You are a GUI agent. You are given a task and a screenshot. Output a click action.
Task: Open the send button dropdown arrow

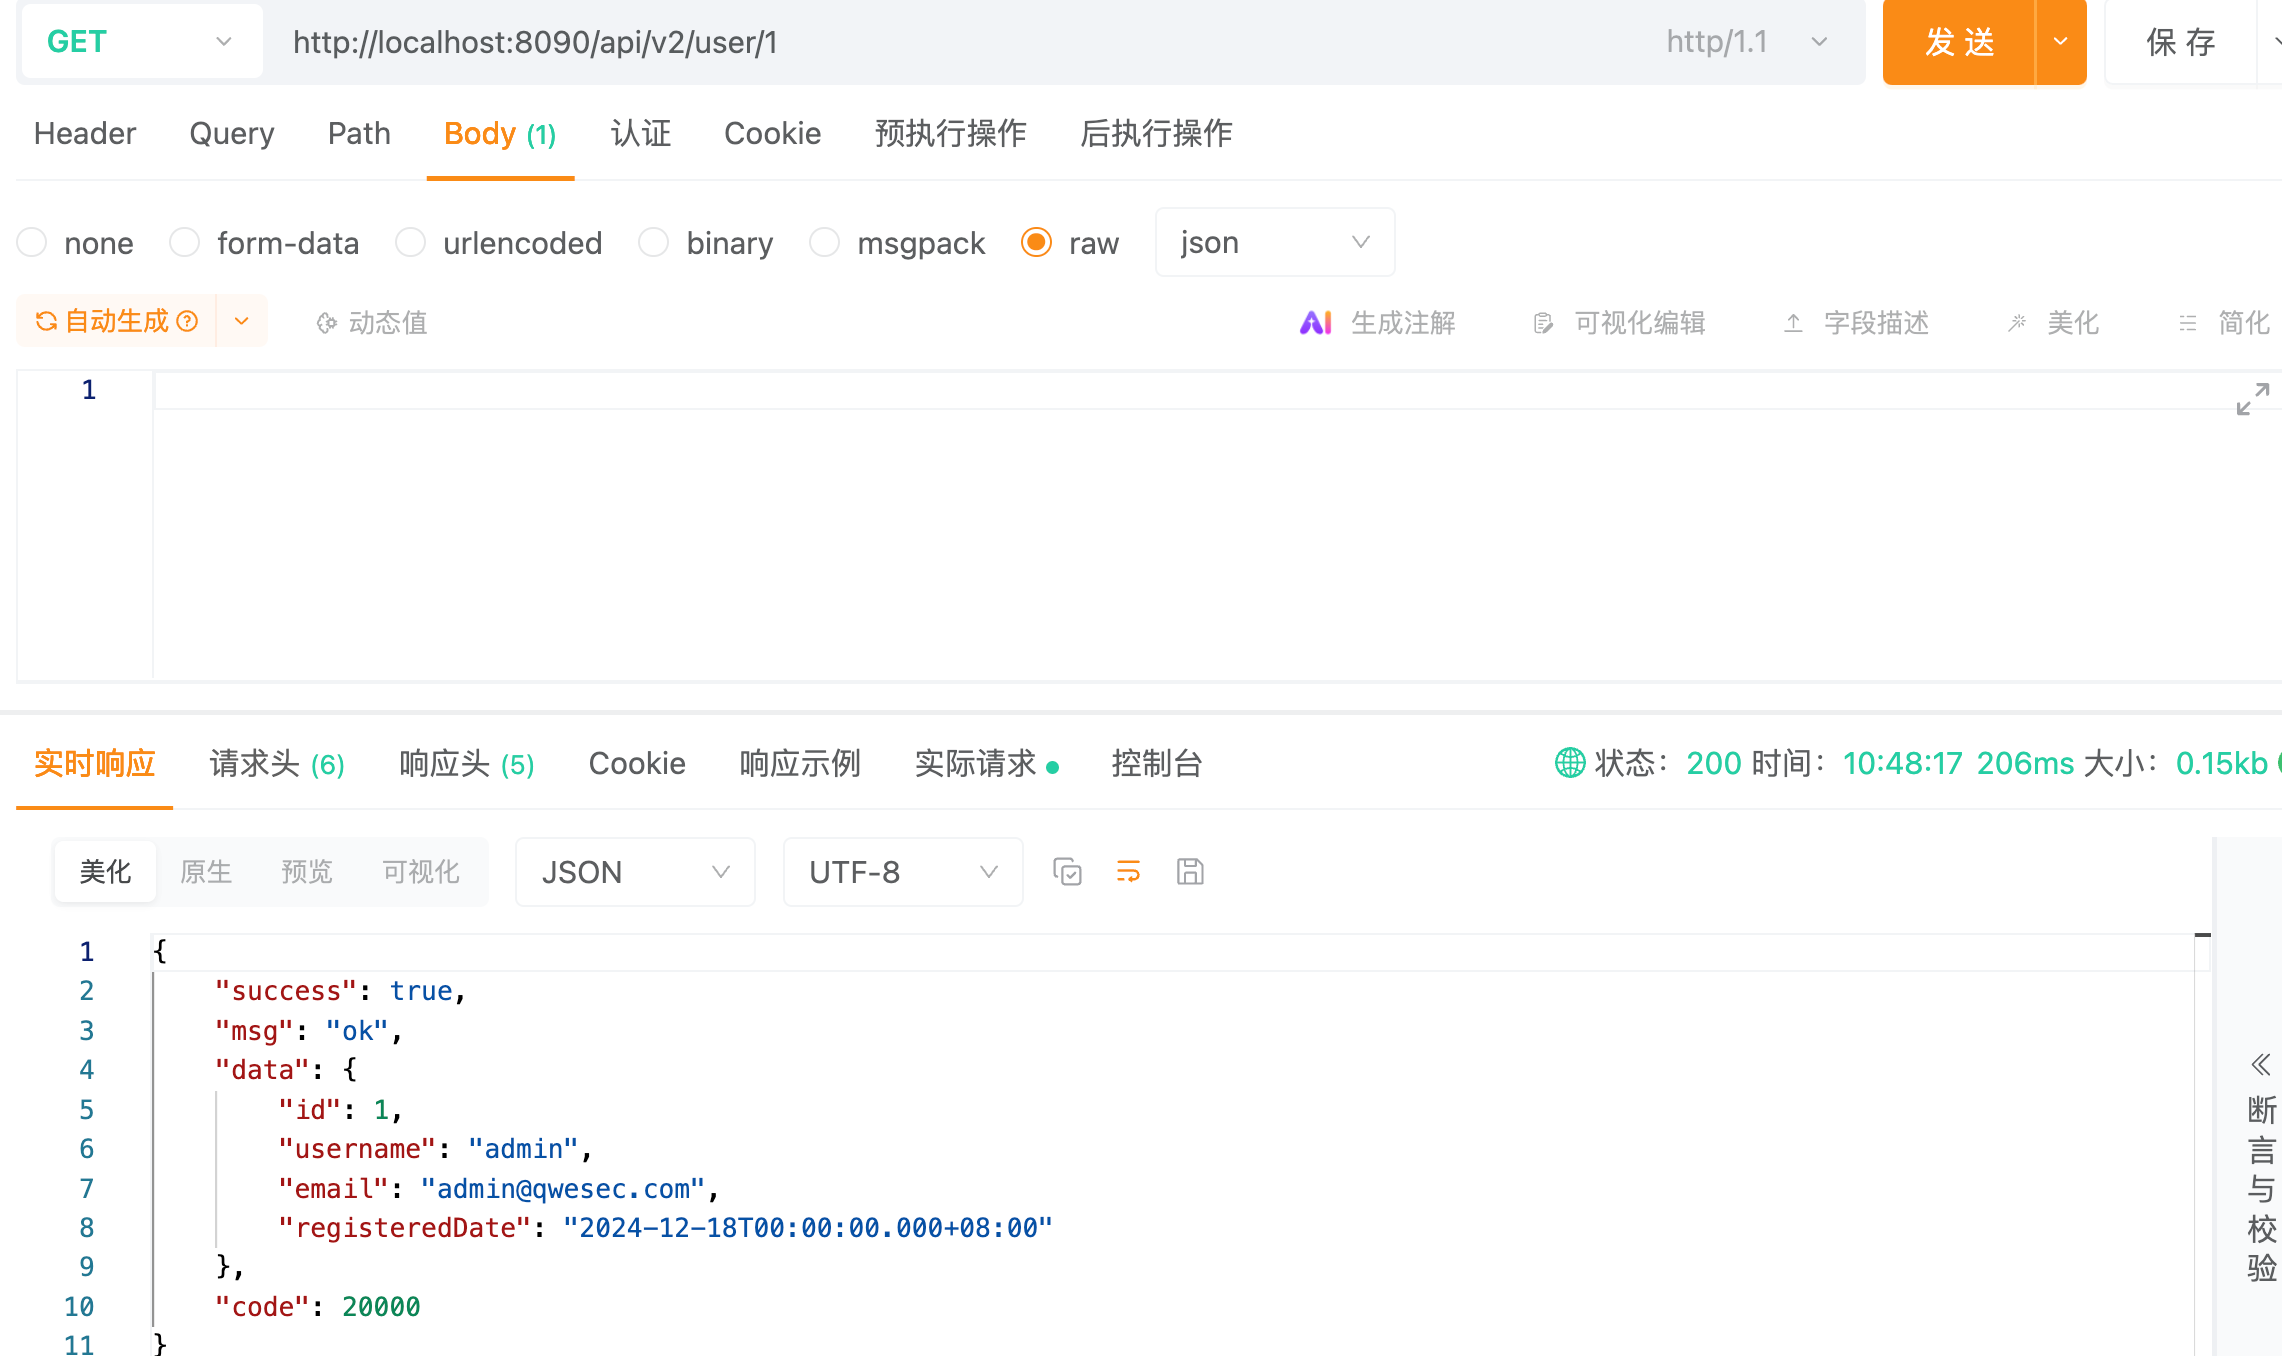click(x=2061, y=41)
